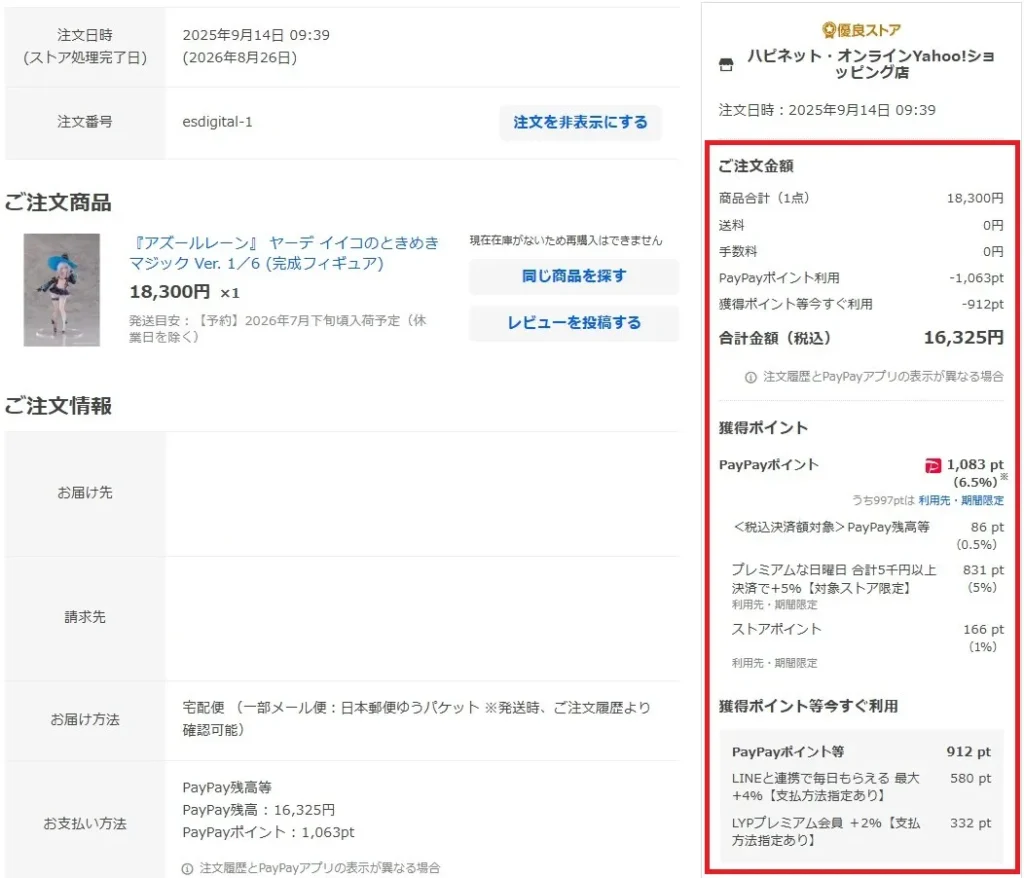
Task: Click the 発送目安 shipping estimate text
Action: coord(278,329)
